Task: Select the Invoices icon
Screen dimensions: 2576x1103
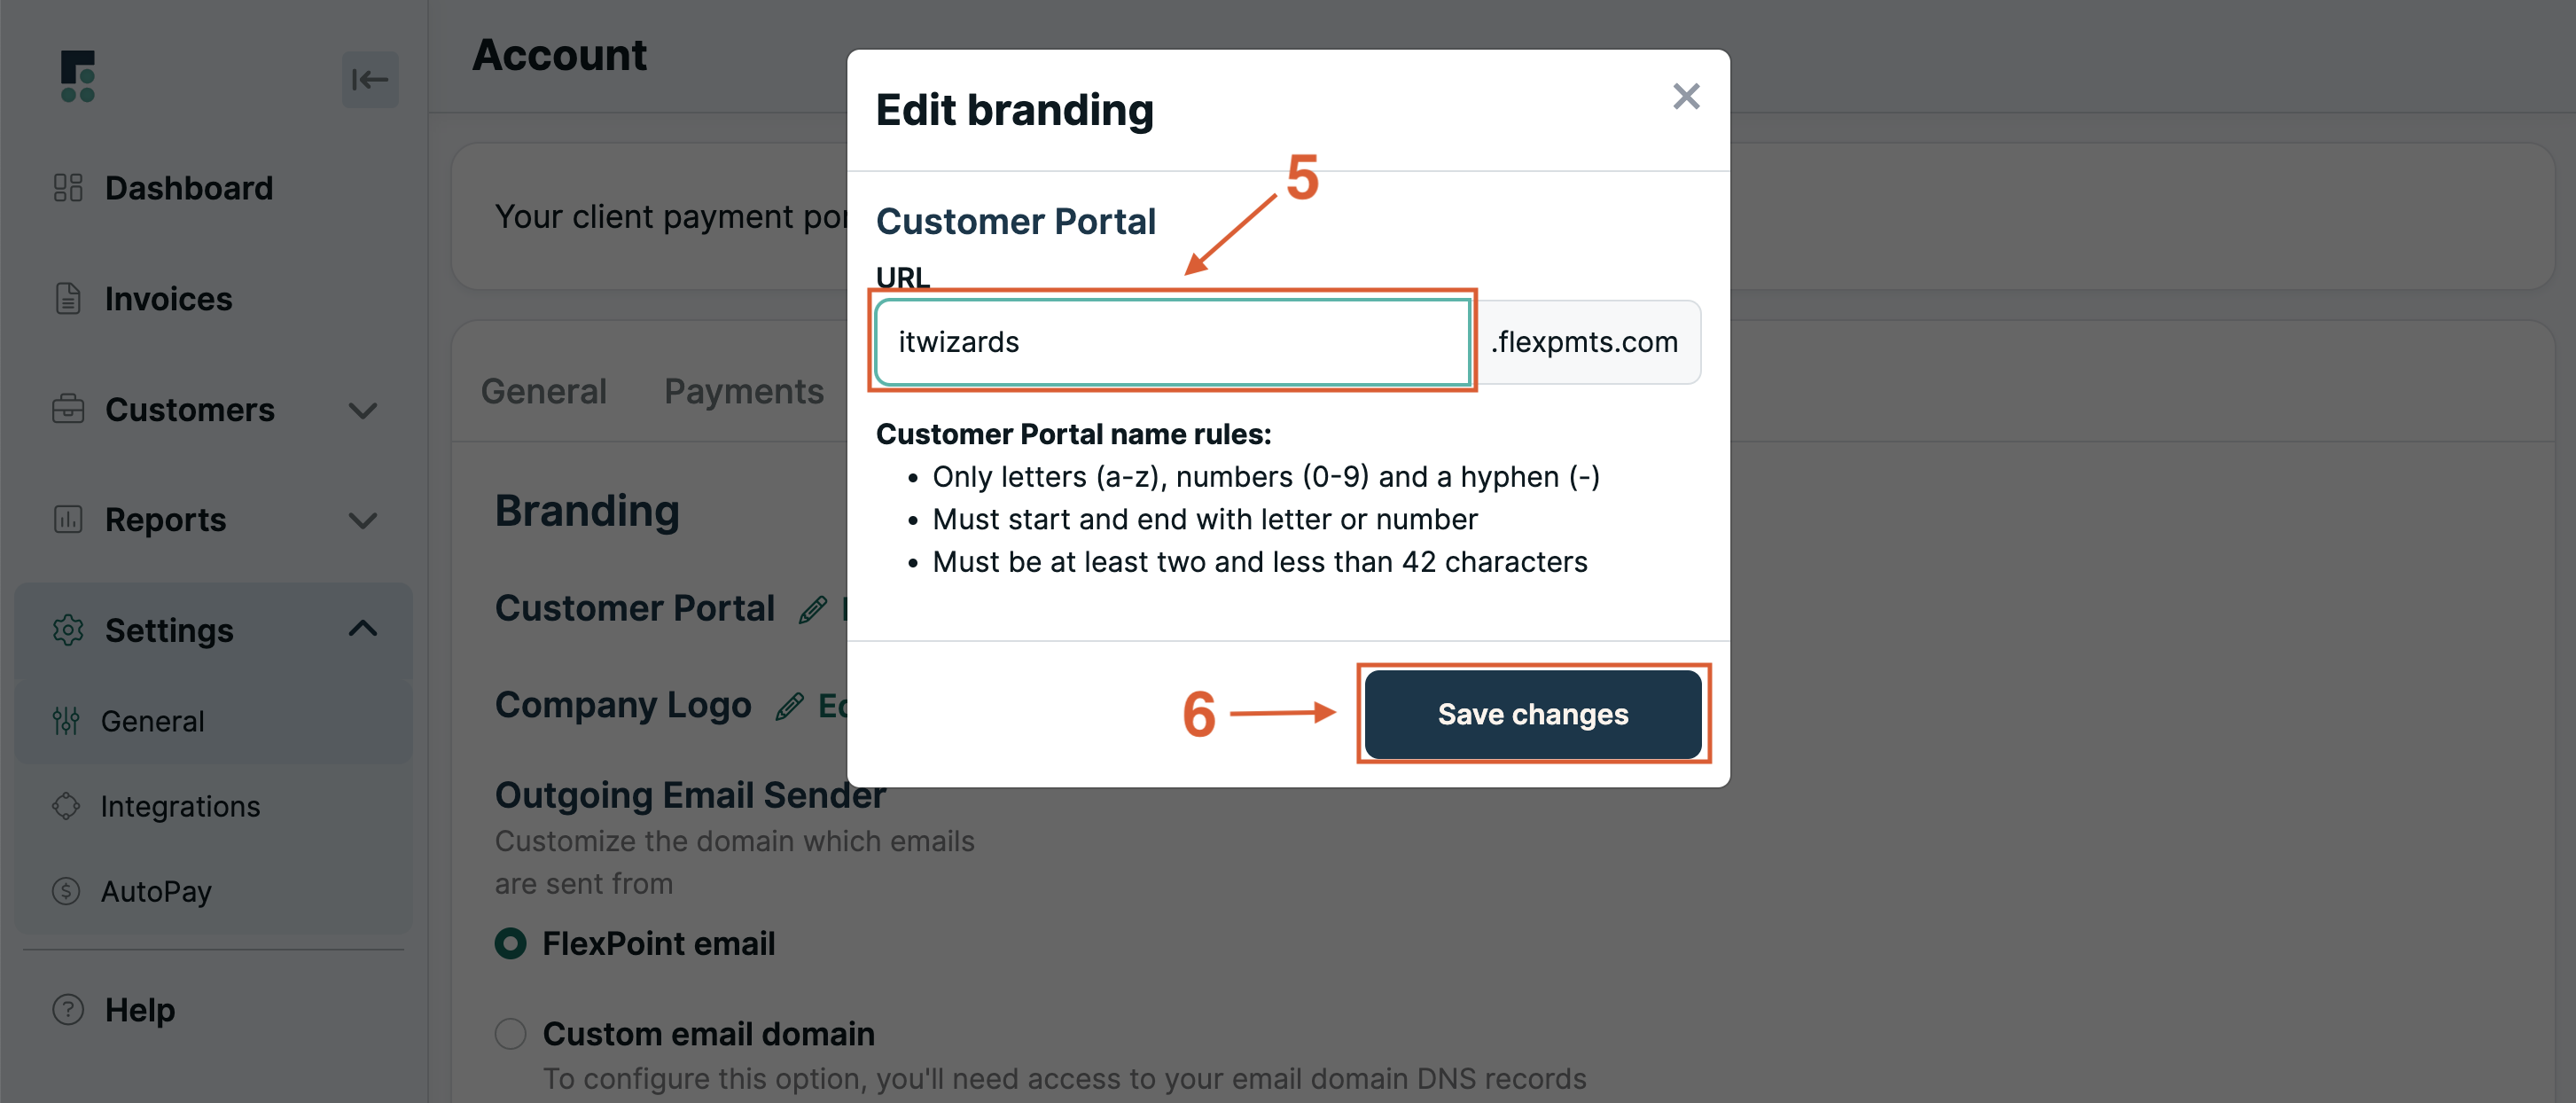Action: (x=67, y=298)
